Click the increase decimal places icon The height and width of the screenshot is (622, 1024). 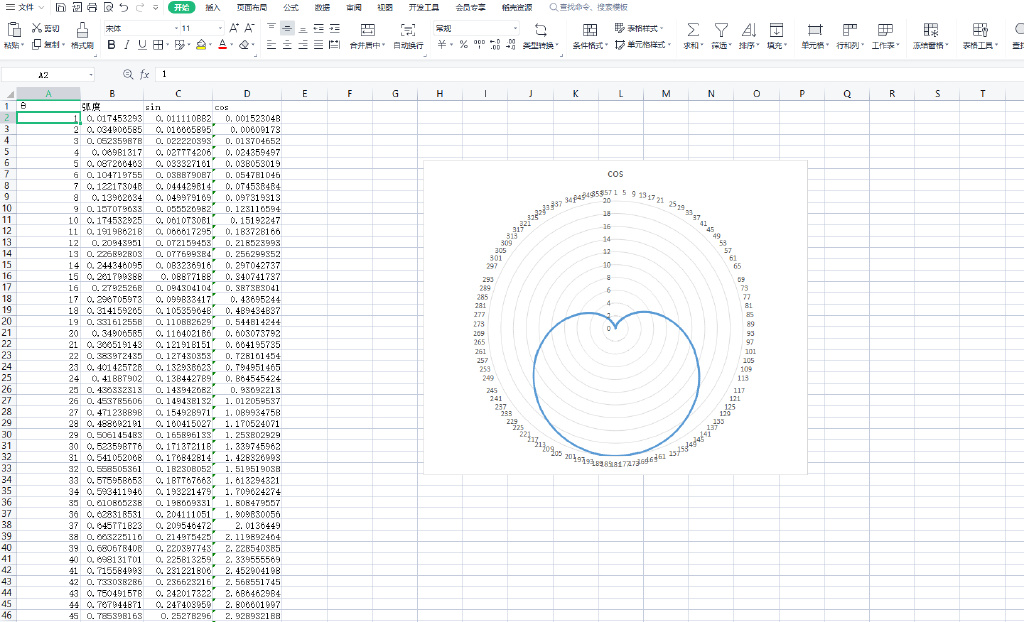coord(495,45)
